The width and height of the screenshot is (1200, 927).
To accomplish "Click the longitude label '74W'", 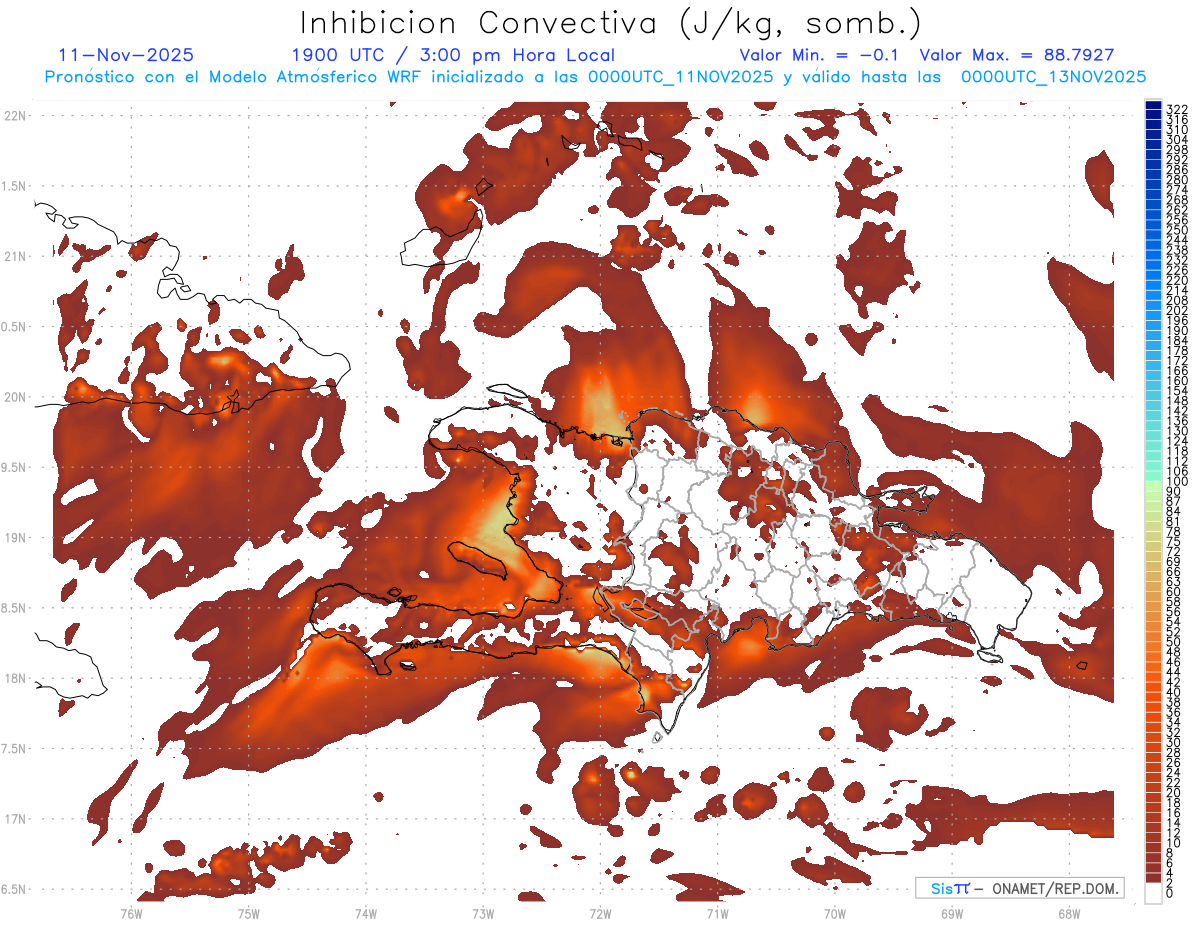I will pyautogui.click(x=366, y=913).
